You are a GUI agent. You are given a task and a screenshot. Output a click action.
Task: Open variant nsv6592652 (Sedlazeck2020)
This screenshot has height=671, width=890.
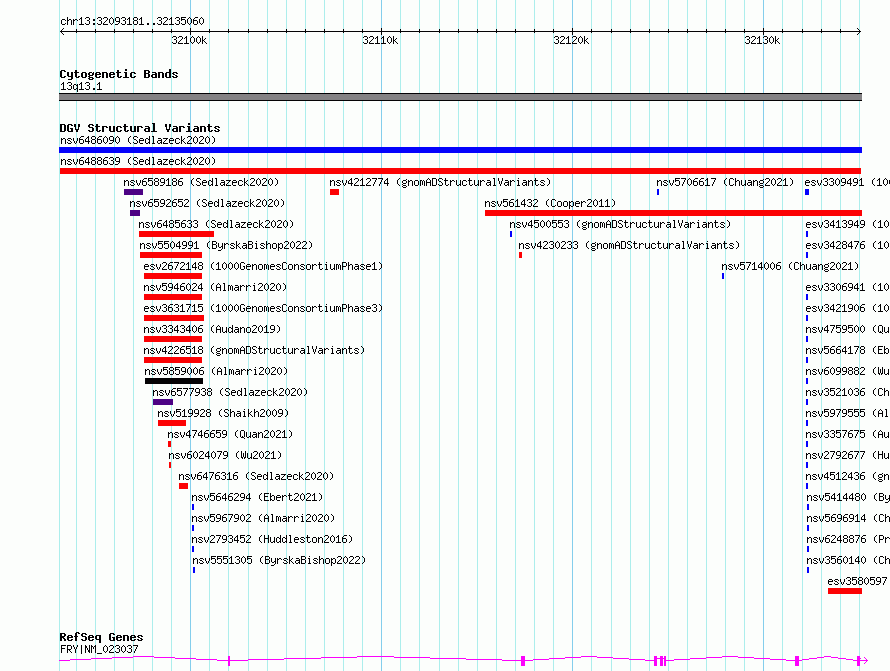pyautogui.click(x=207, y=203)
